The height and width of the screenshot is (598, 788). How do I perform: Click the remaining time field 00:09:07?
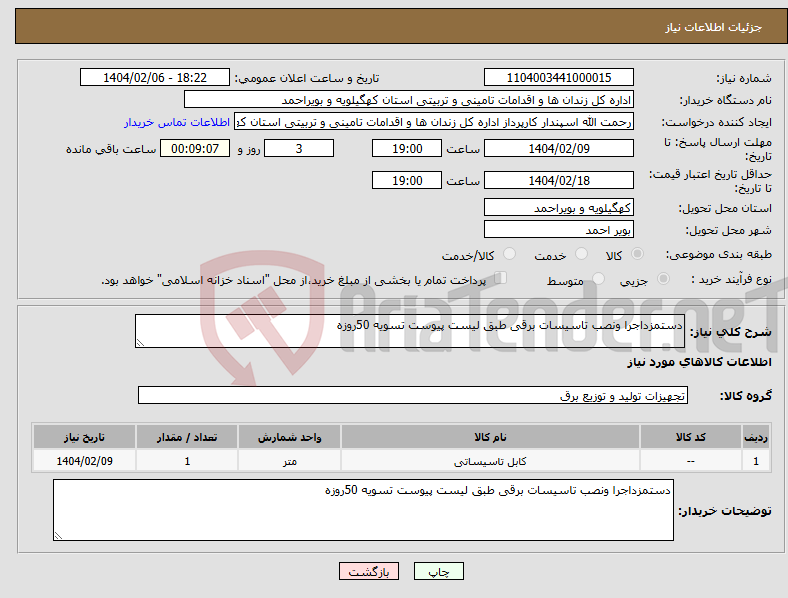coord(195,149)
